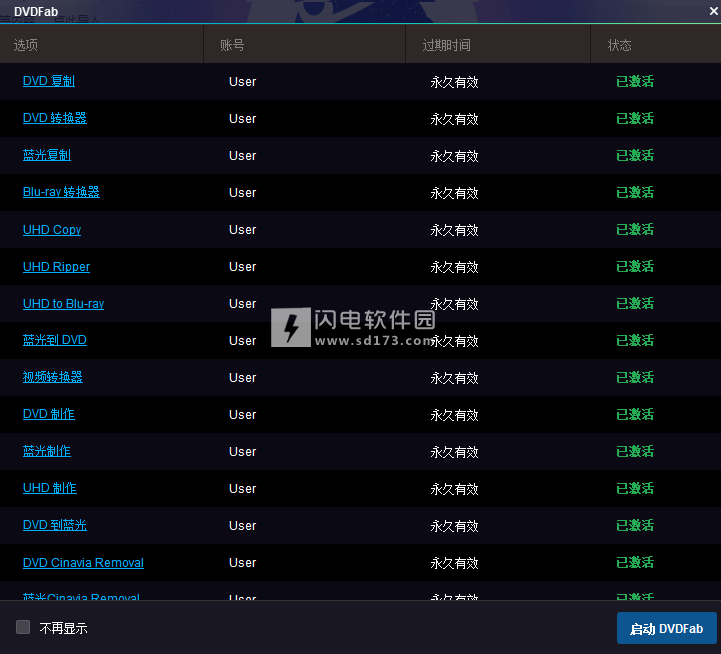Screen dimensions: 721x654
Task: Click 已激活 in the UHD to Blu-ray row
Action: click(x=635, y=303)
